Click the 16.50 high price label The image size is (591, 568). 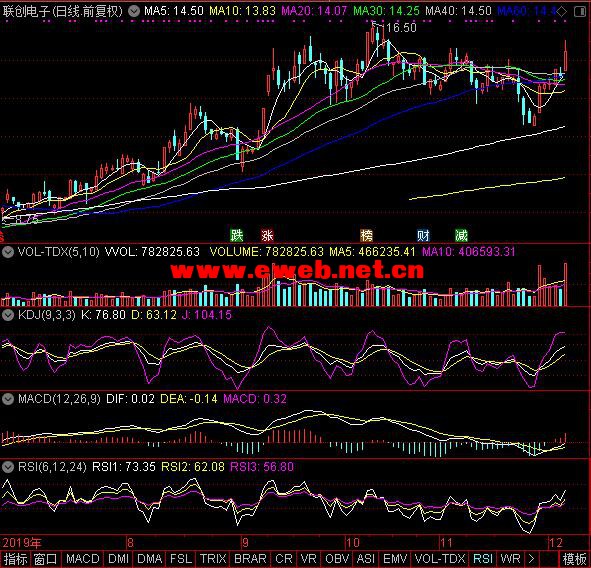tap(401, 28)
